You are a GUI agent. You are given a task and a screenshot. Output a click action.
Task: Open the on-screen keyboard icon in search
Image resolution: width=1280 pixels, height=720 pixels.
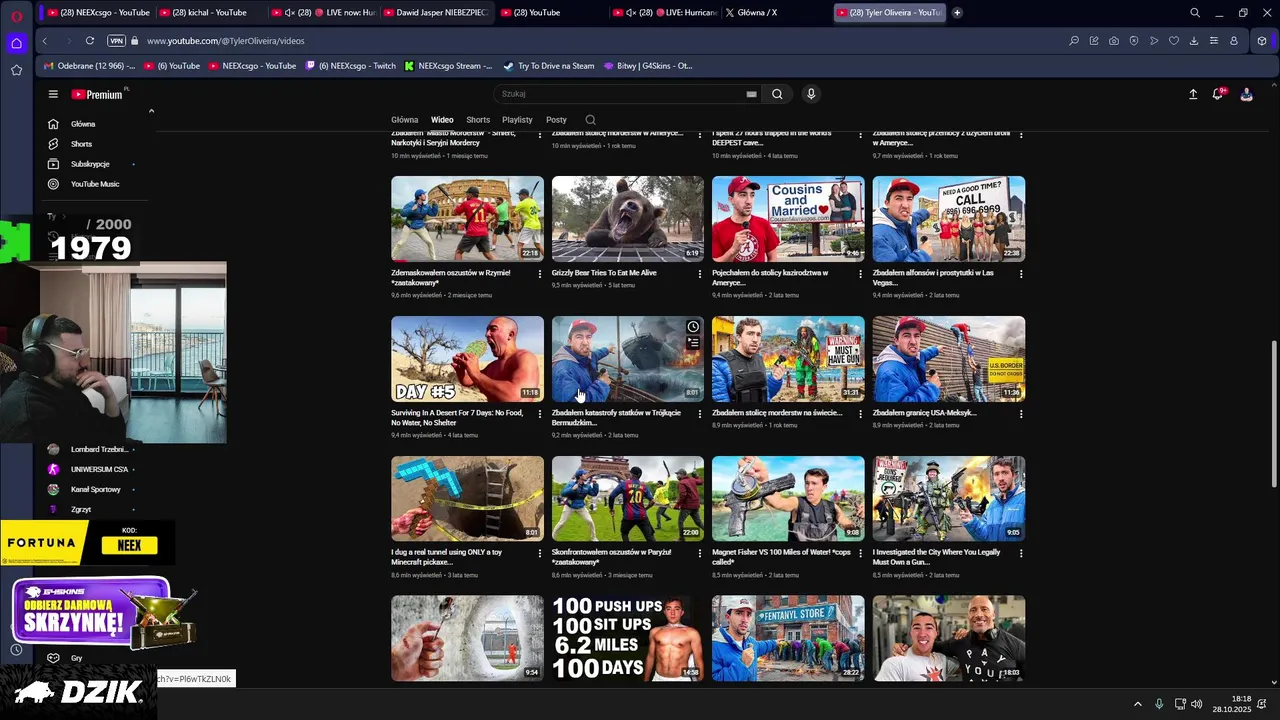point(751,94)
